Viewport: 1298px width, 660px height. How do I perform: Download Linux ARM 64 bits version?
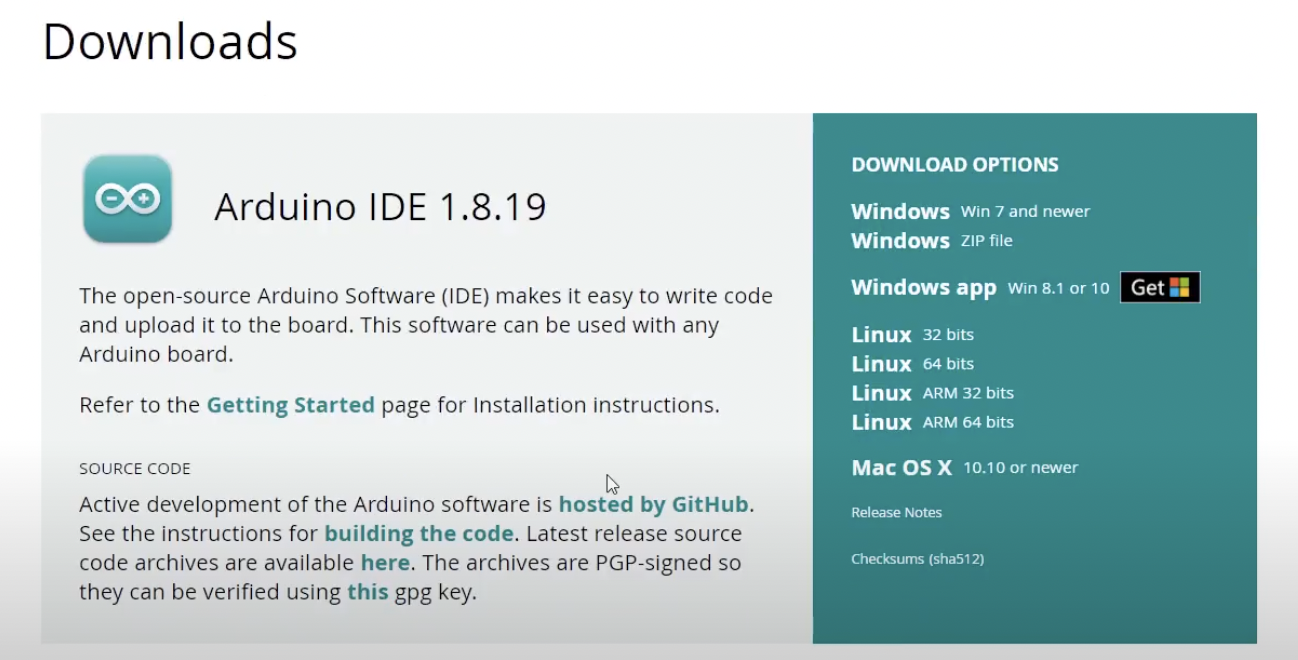click(932, 421)
